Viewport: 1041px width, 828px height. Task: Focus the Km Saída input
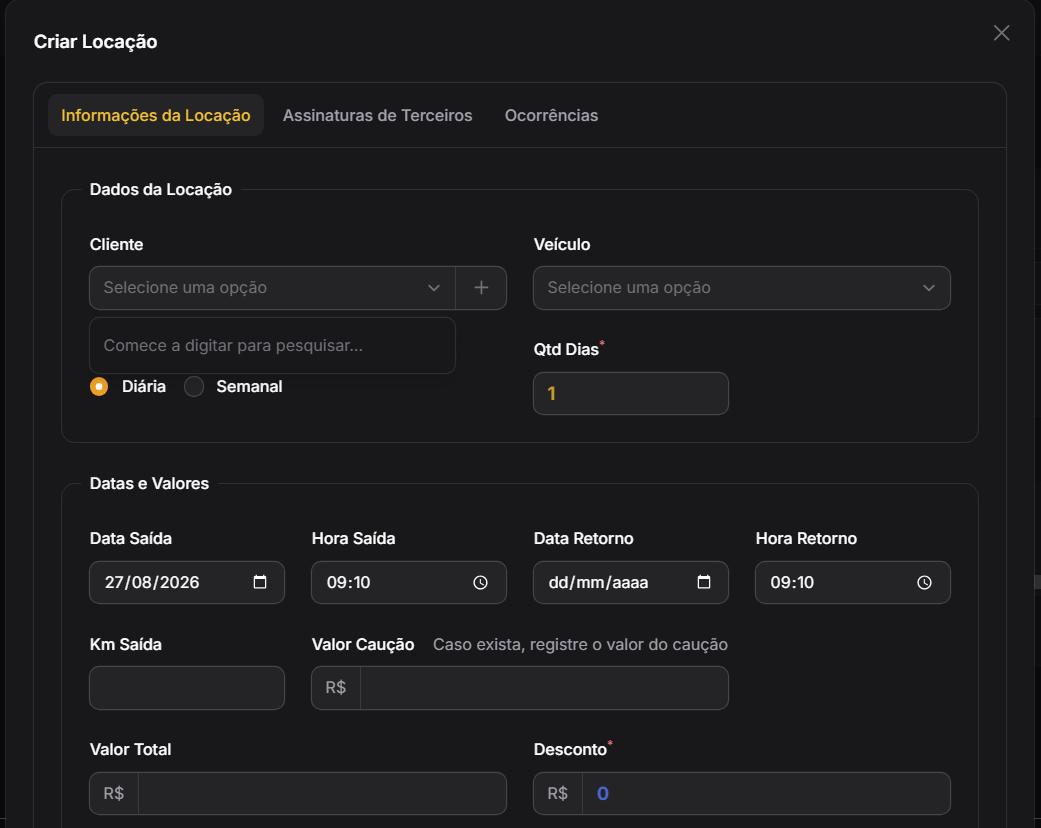pos(187,688)
